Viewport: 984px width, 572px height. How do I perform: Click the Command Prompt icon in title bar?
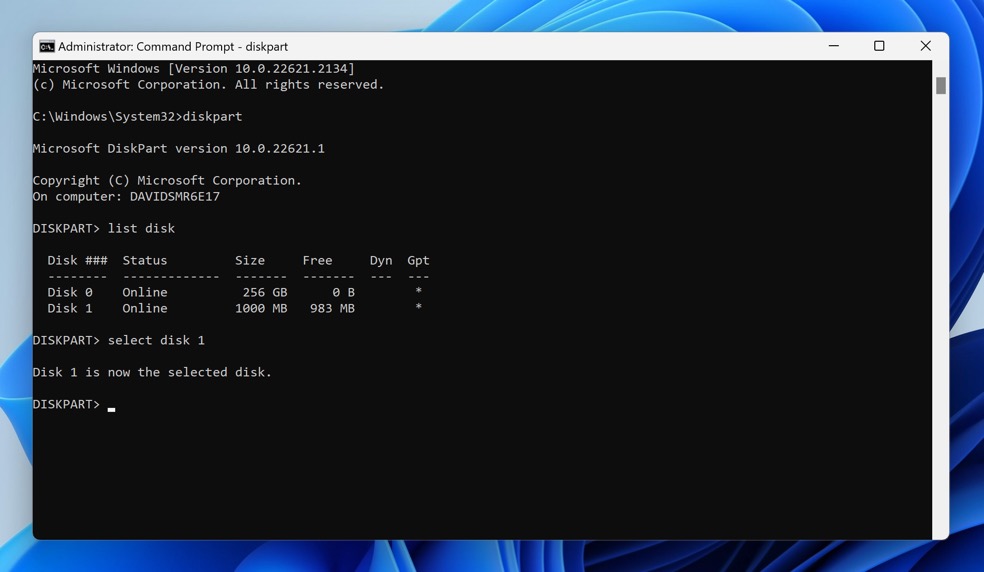pos(47,46)
